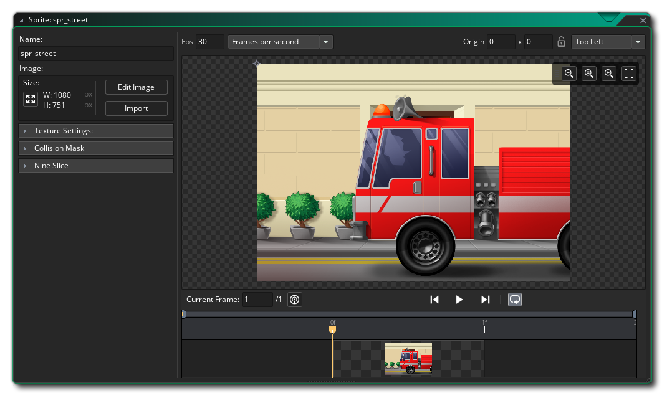The image size is (663, 400).
Task: Click the sprite origin crosshair marker
Action: pyautogui.click(x=256, y=64)
